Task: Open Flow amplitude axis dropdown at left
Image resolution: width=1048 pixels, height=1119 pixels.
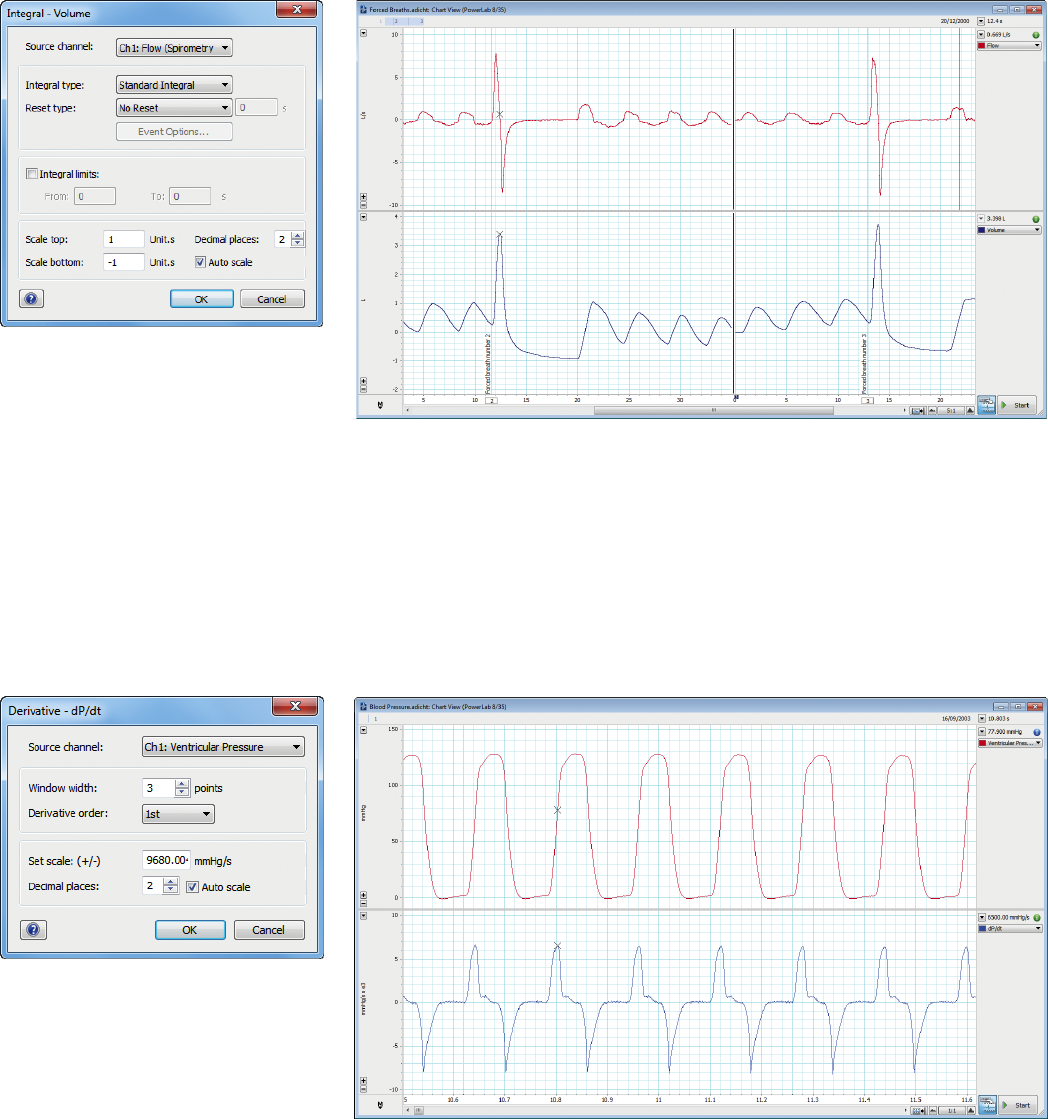Action: click(363, 34)
